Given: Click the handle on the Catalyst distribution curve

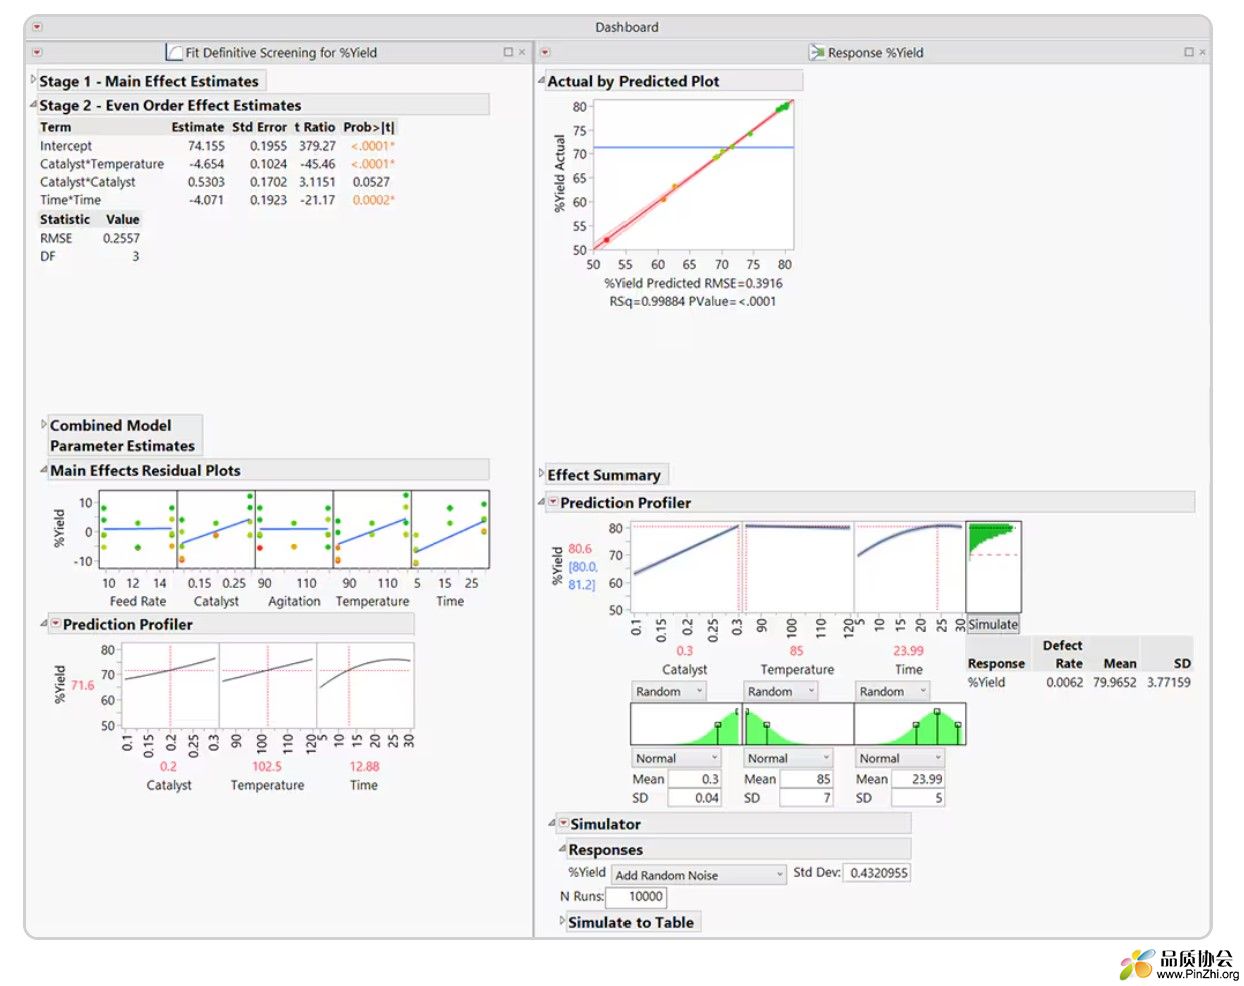Looking at the screenshot, I should [718, 724].
